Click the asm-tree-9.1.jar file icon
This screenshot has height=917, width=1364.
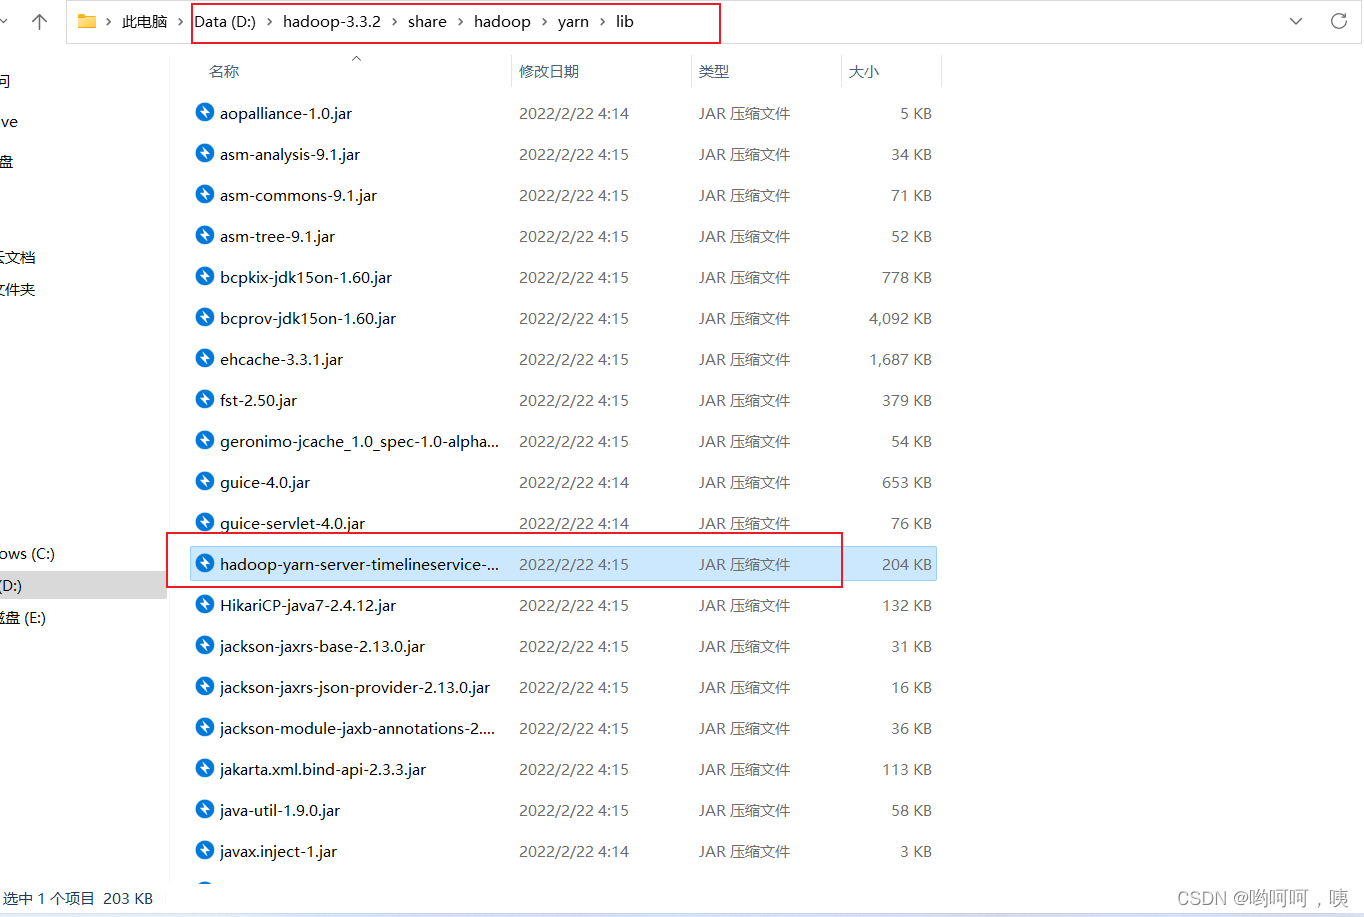point(205,235)
